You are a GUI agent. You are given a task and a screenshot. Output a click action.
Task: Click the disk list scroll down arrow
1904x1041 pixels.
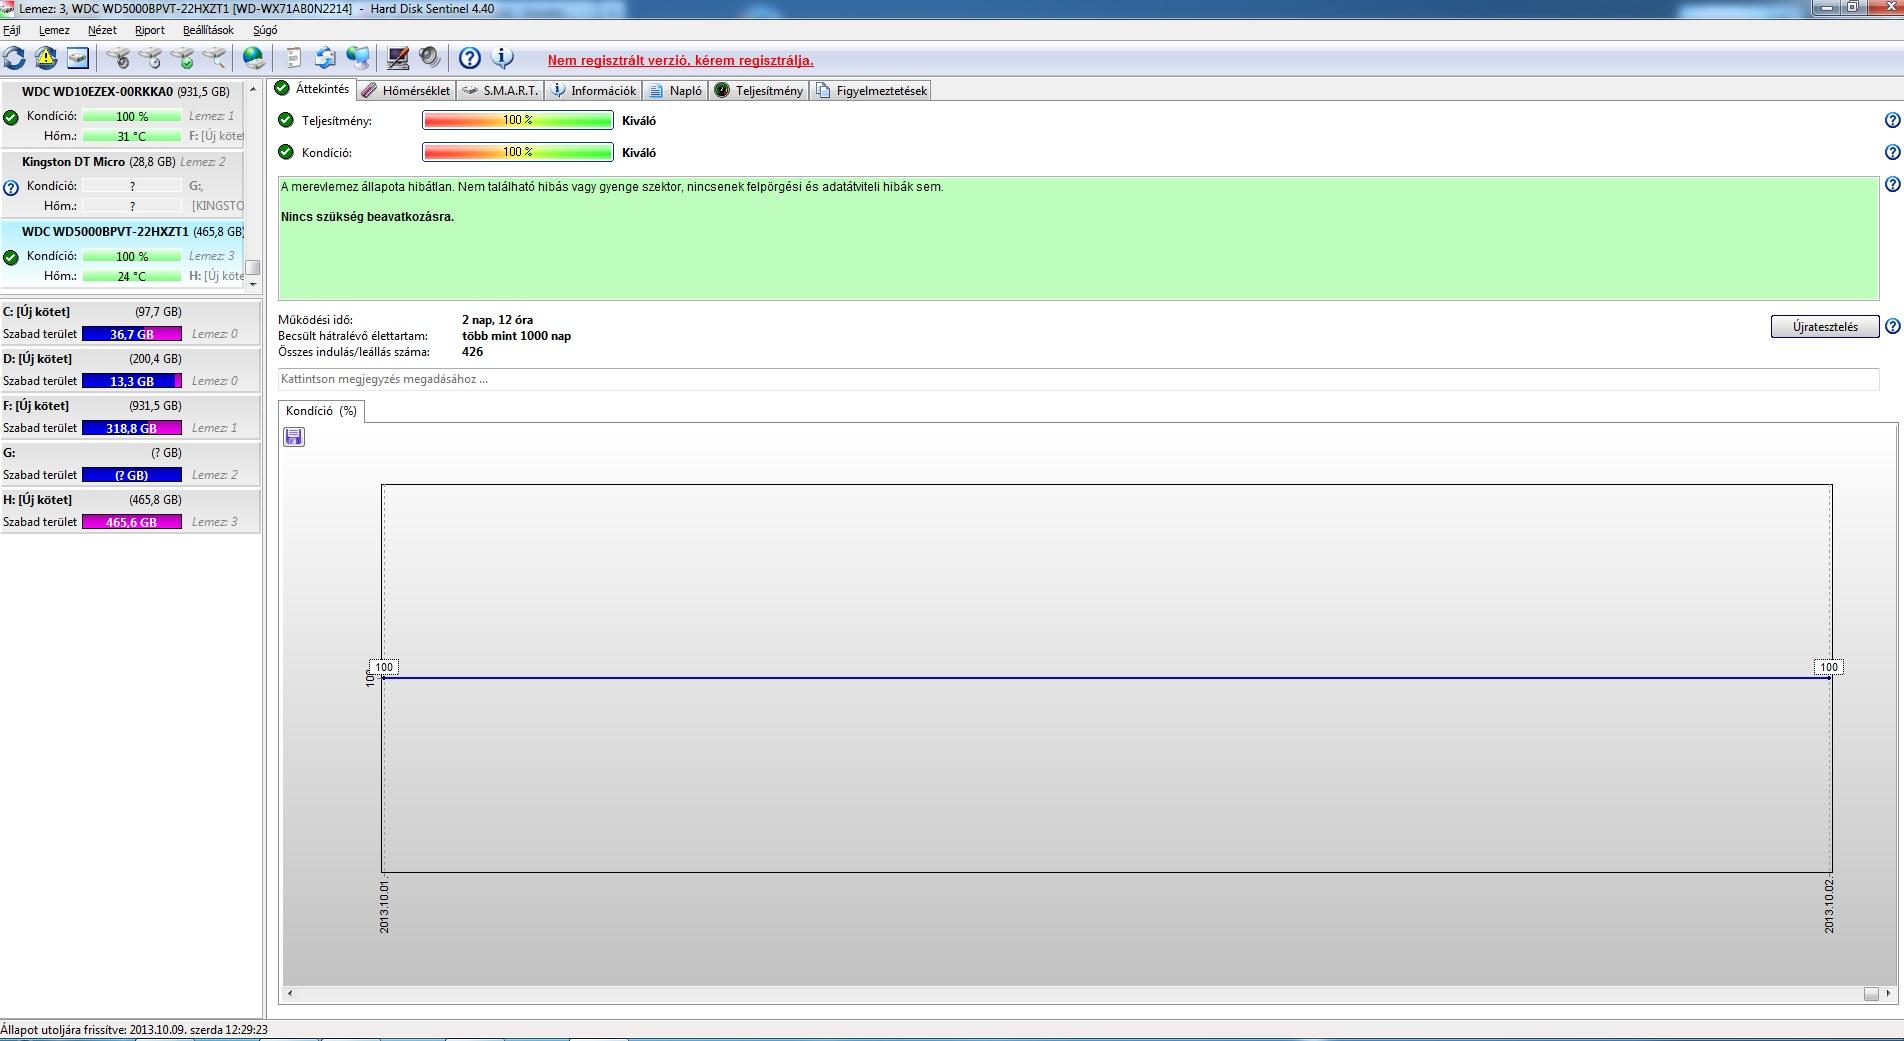pos(253,284)
